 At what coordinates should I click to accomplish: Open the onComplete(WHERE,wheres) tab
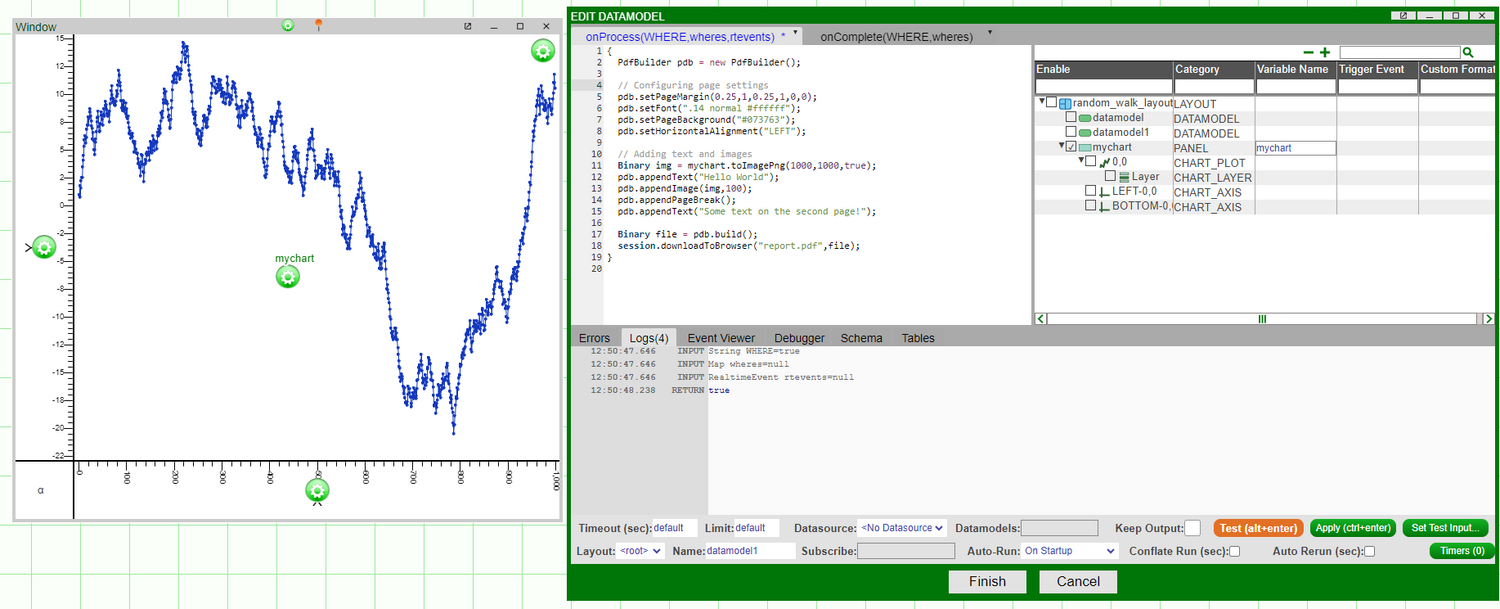click(x=896, y=36)
